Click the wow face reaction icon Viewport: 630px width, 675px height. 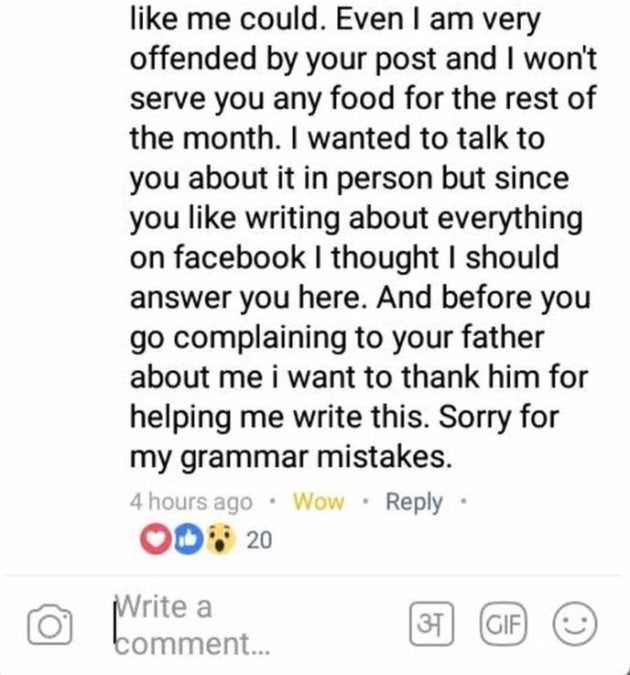220,539
